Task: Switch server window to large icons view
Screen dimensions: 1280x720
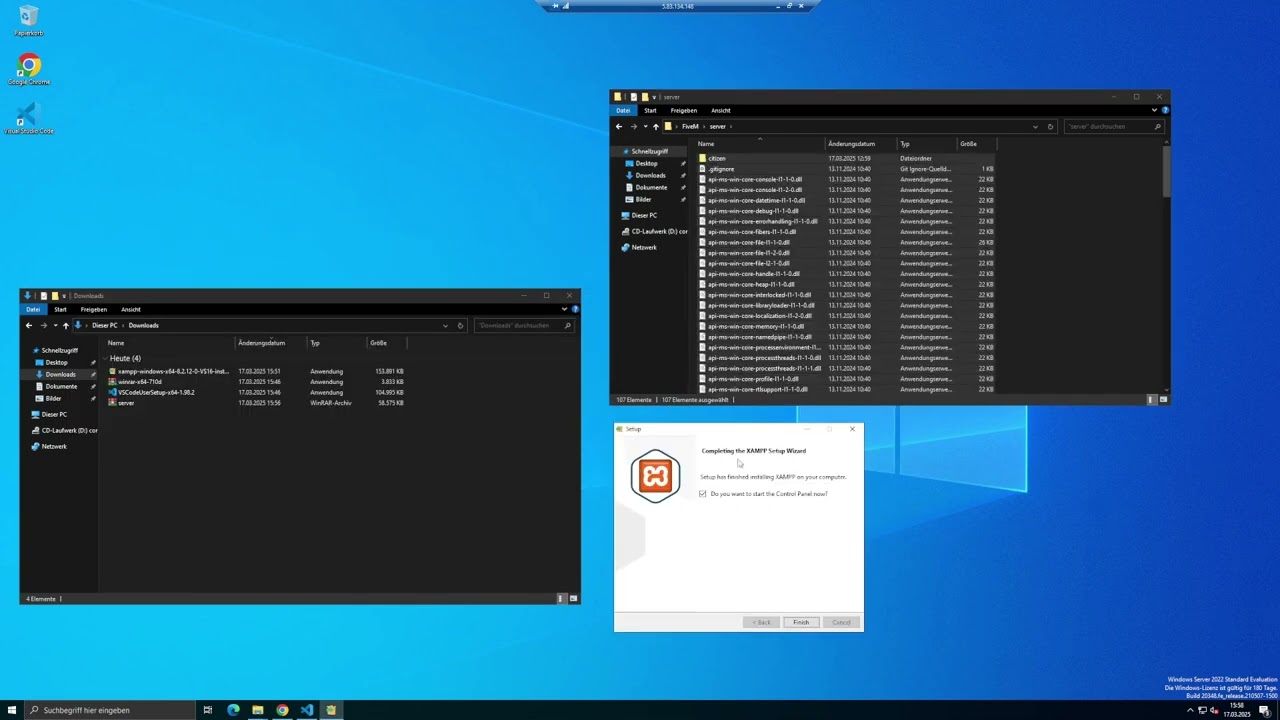Action: (1162, 400)
